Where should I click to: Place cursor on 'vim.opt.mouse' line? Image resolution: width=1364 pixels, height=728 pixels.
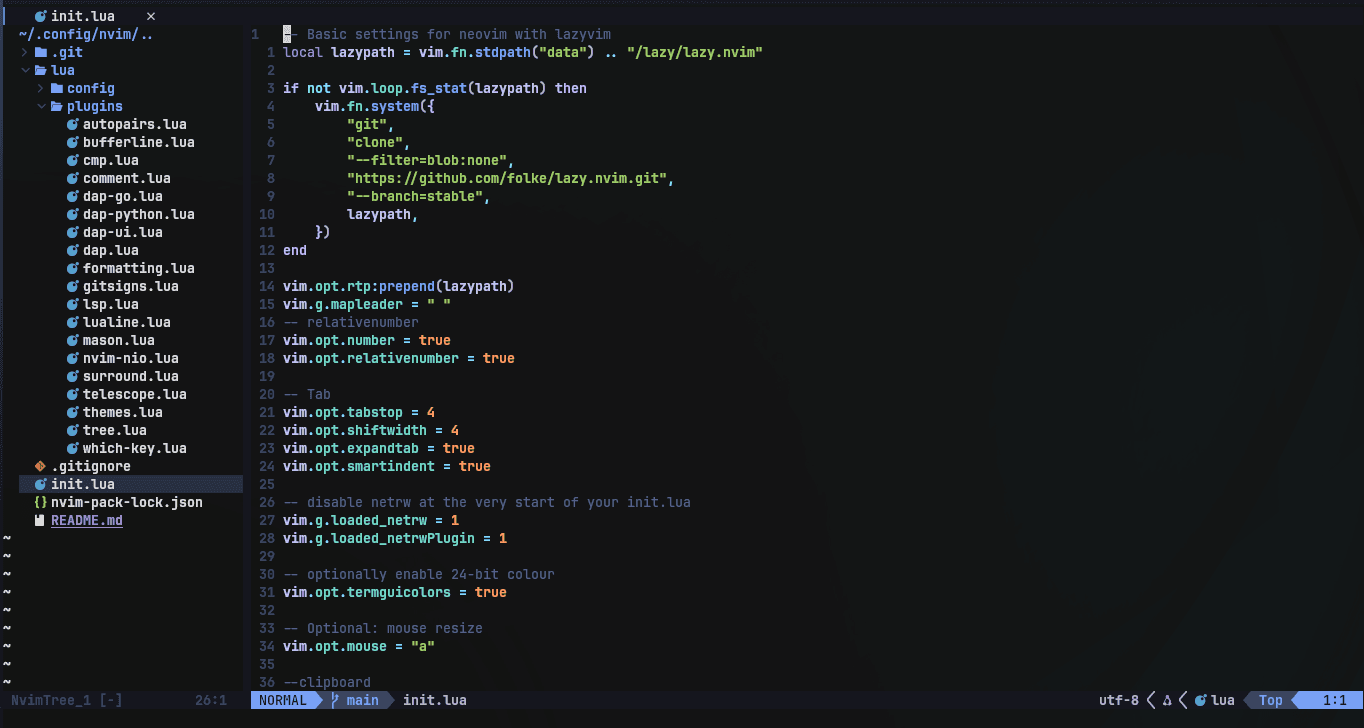coord(359,646)
